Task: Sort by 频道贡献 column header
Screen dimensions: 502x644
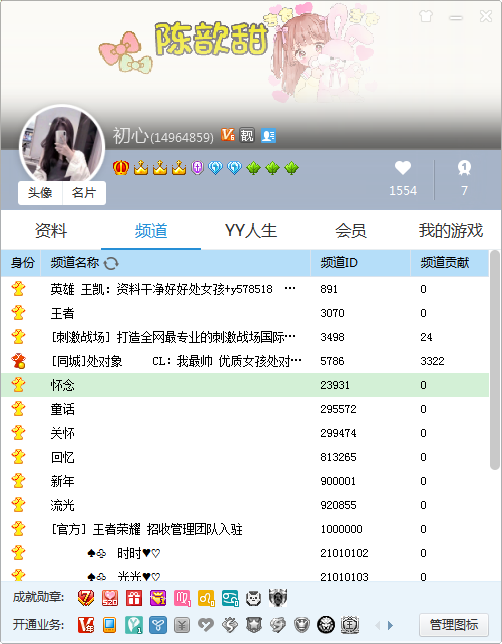Action: pos(450,263)
